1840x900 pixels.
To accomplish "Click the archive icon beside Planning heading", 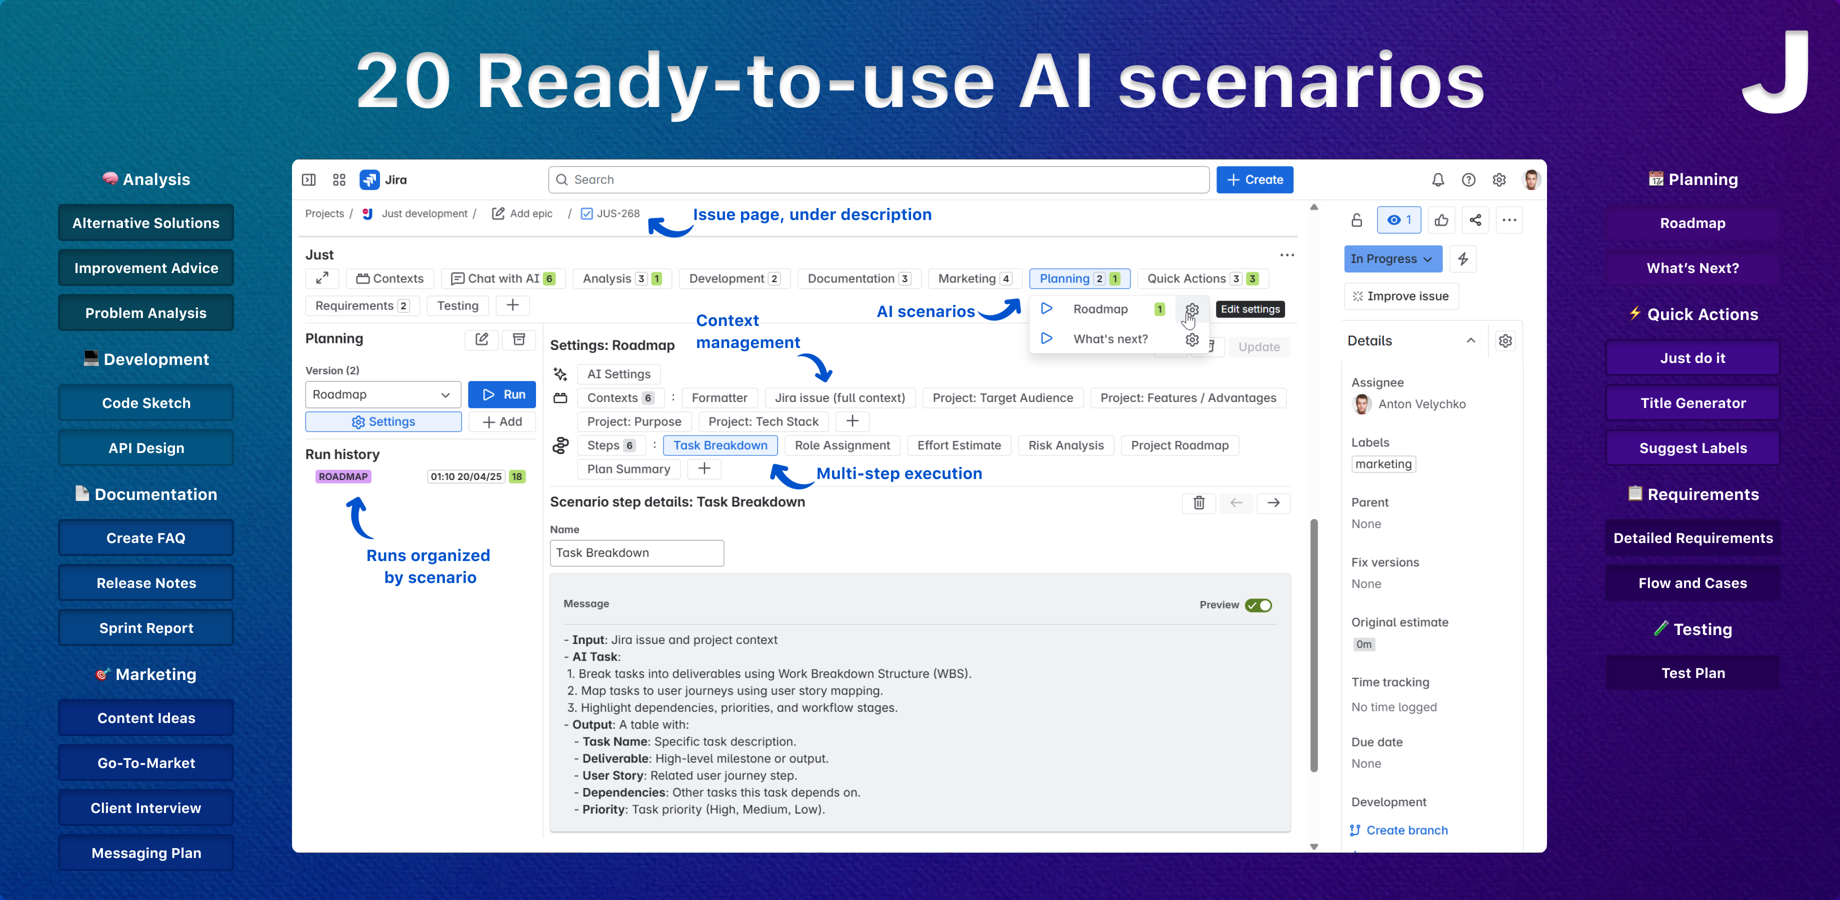I will tap(519, 339).
